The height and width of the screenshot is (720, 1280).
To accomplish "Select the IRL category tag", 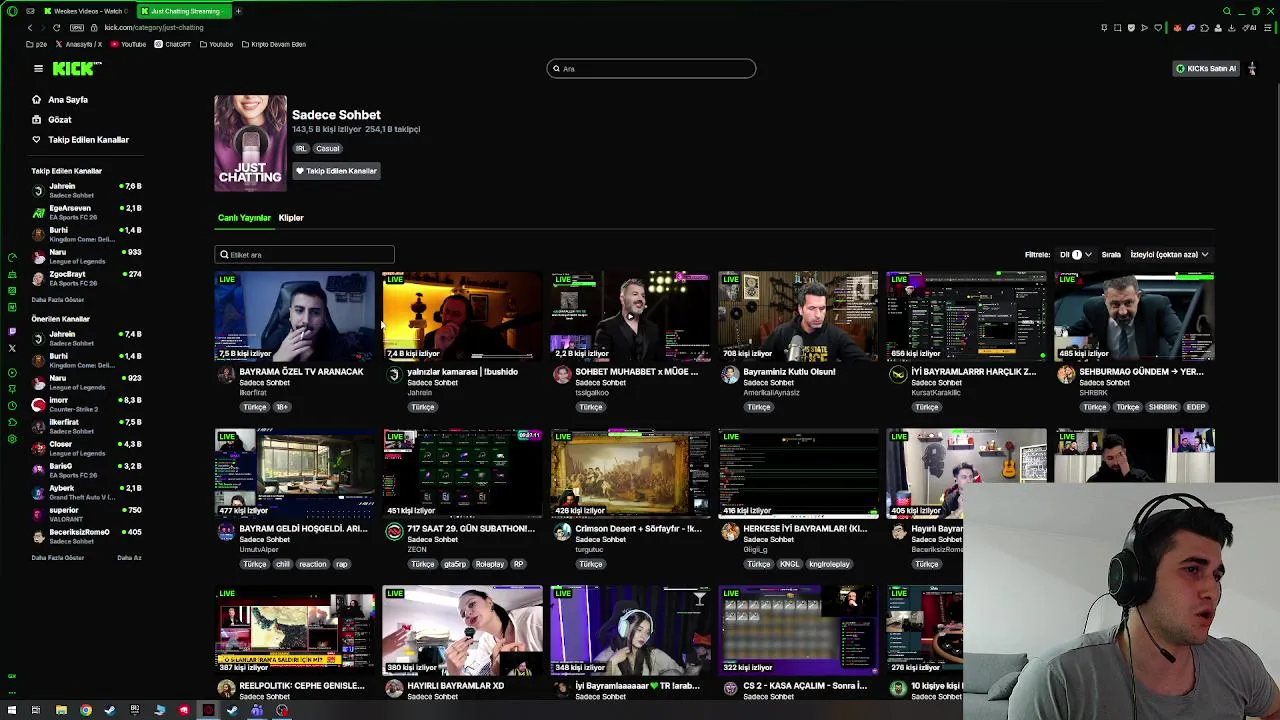I will (301, 148).
